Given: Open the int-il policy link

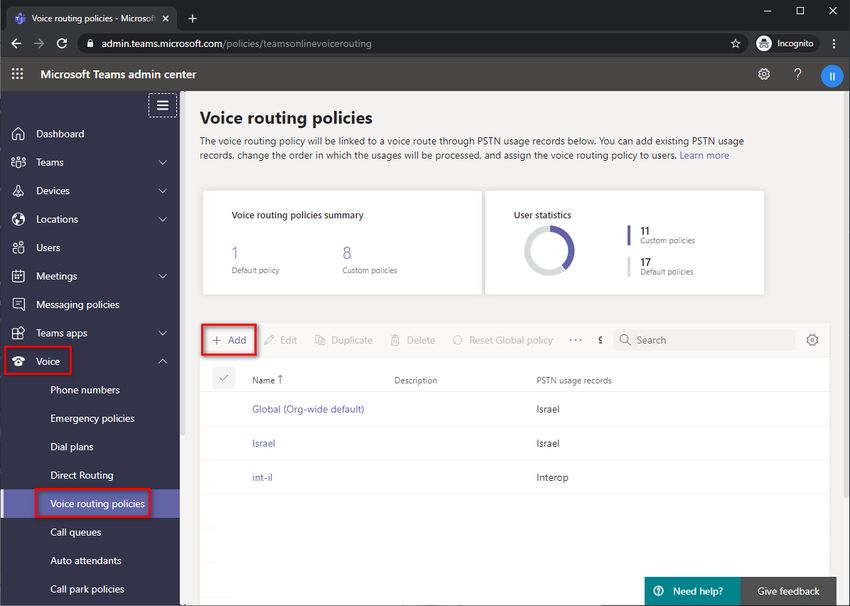Looking at the screenshot, I should click(262, 478).
